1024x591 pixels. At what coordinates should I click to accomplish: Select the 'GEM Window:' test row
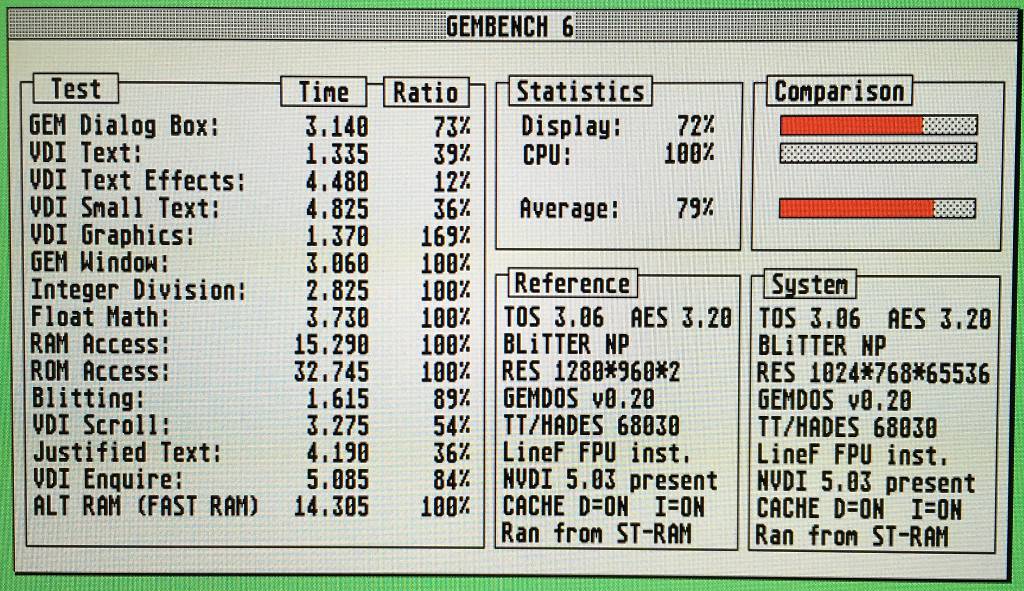click(x=250, y=263)
